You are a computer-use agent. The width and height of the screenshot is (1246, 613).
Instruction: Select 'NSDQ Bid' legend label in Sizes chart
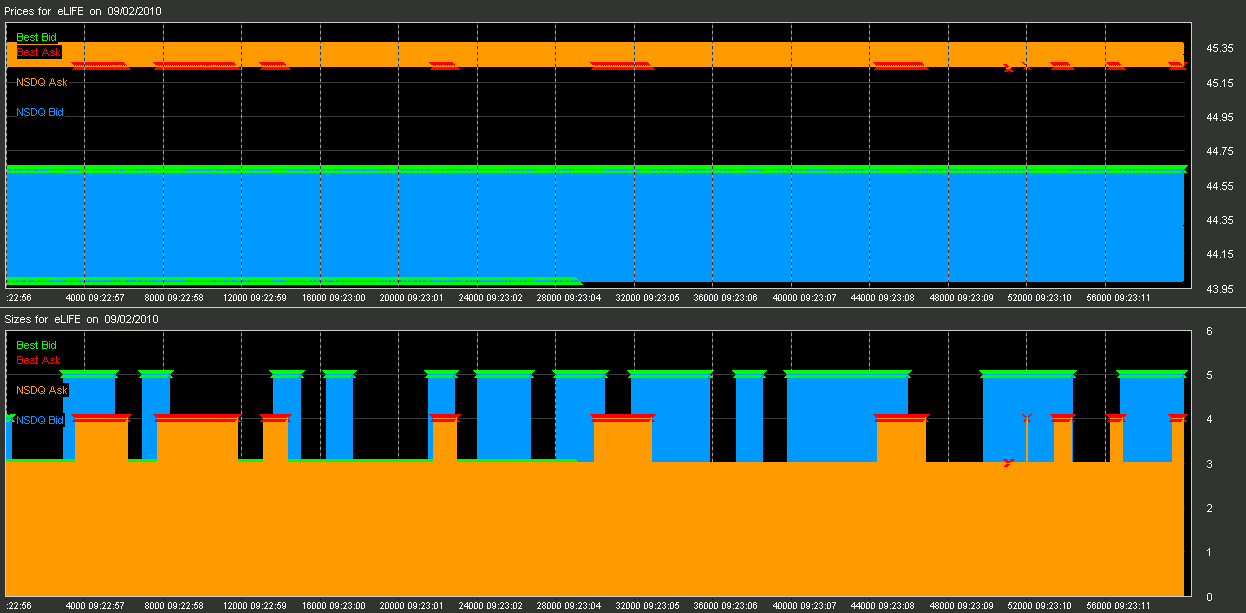(x=40, y=420)
